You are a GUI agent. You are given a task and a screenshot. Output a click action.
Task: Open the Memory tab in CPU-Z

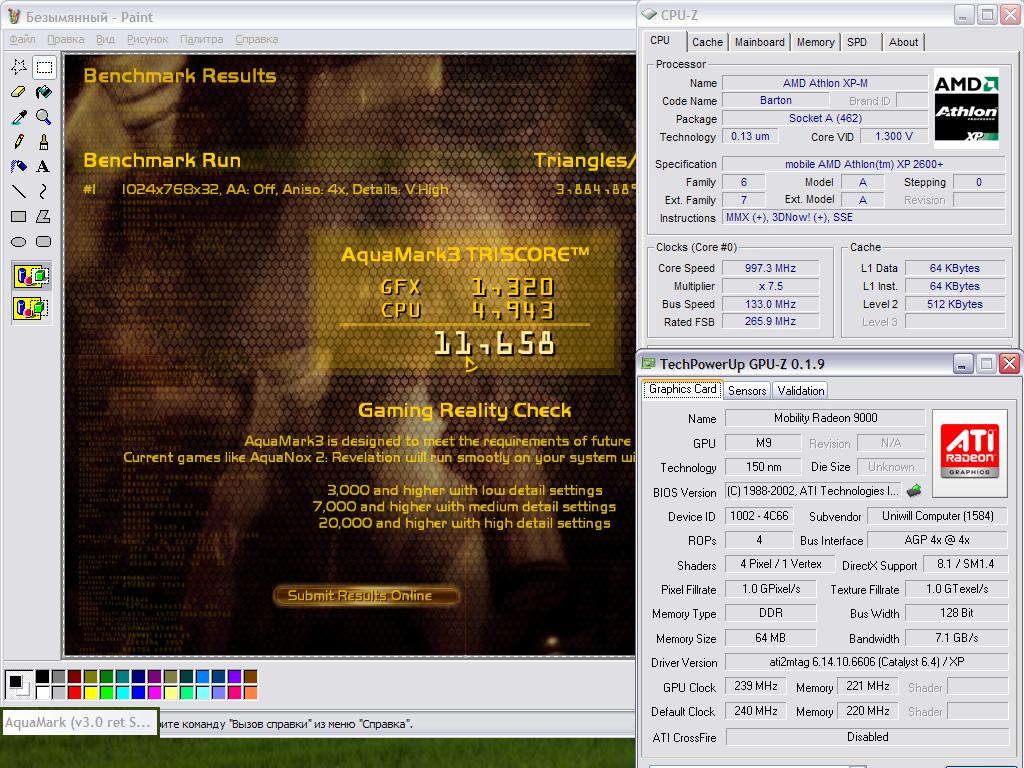(815, 42)
